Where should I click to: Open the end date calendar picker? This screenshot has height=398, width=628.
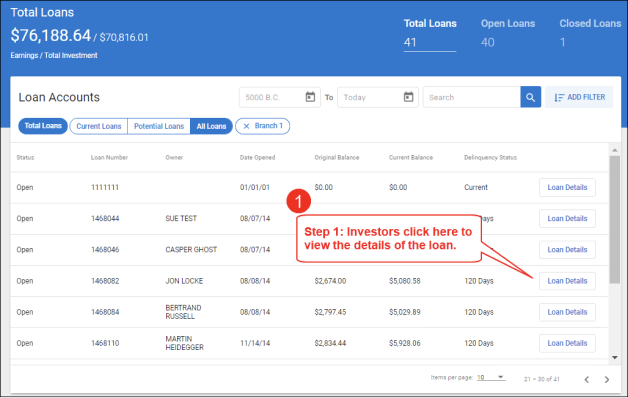pos(408,97)
